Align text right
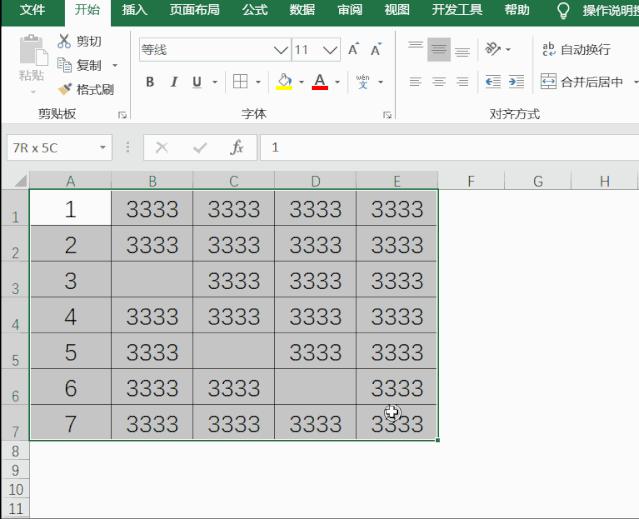 point(462,82)
